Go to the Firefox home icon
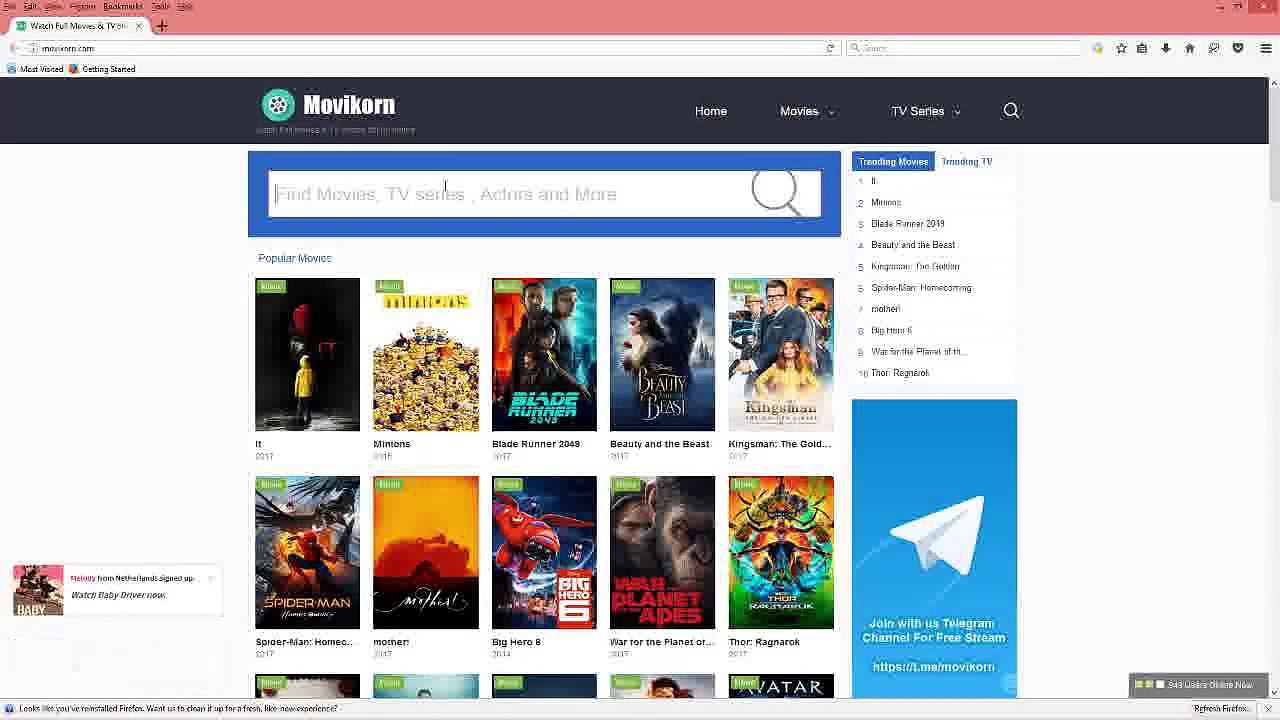 click(x=1189, y=48)
